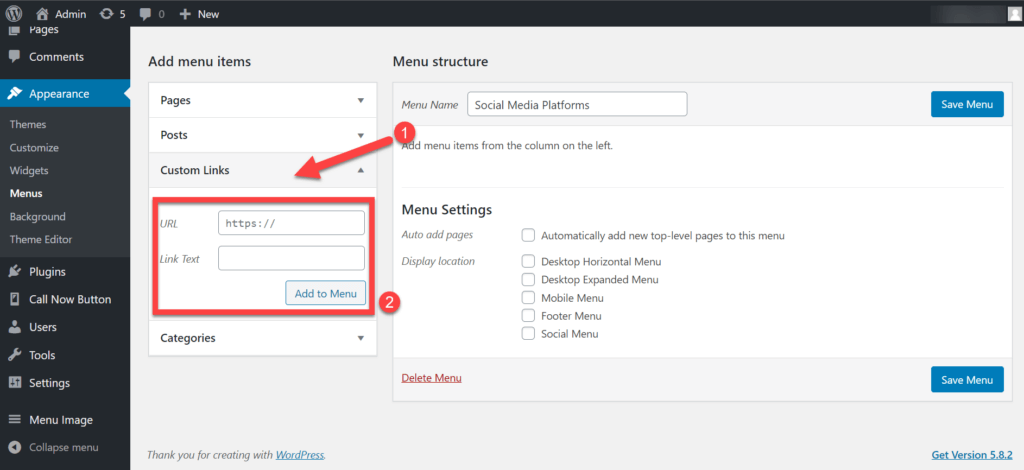Screen dimensions: 1024x470
Task: Click the Plugins sidebar icon
Action: click(x=14, y=272)
